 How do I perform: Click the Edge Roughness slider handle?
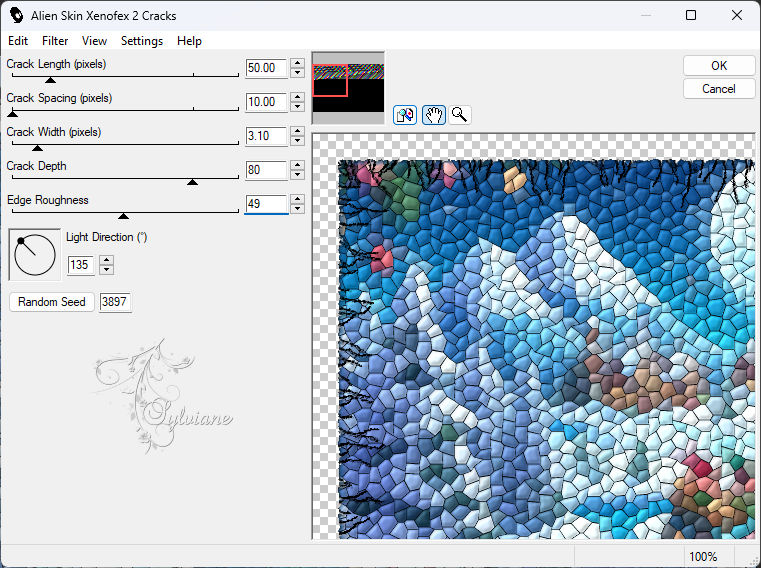(x=124, y=216)
